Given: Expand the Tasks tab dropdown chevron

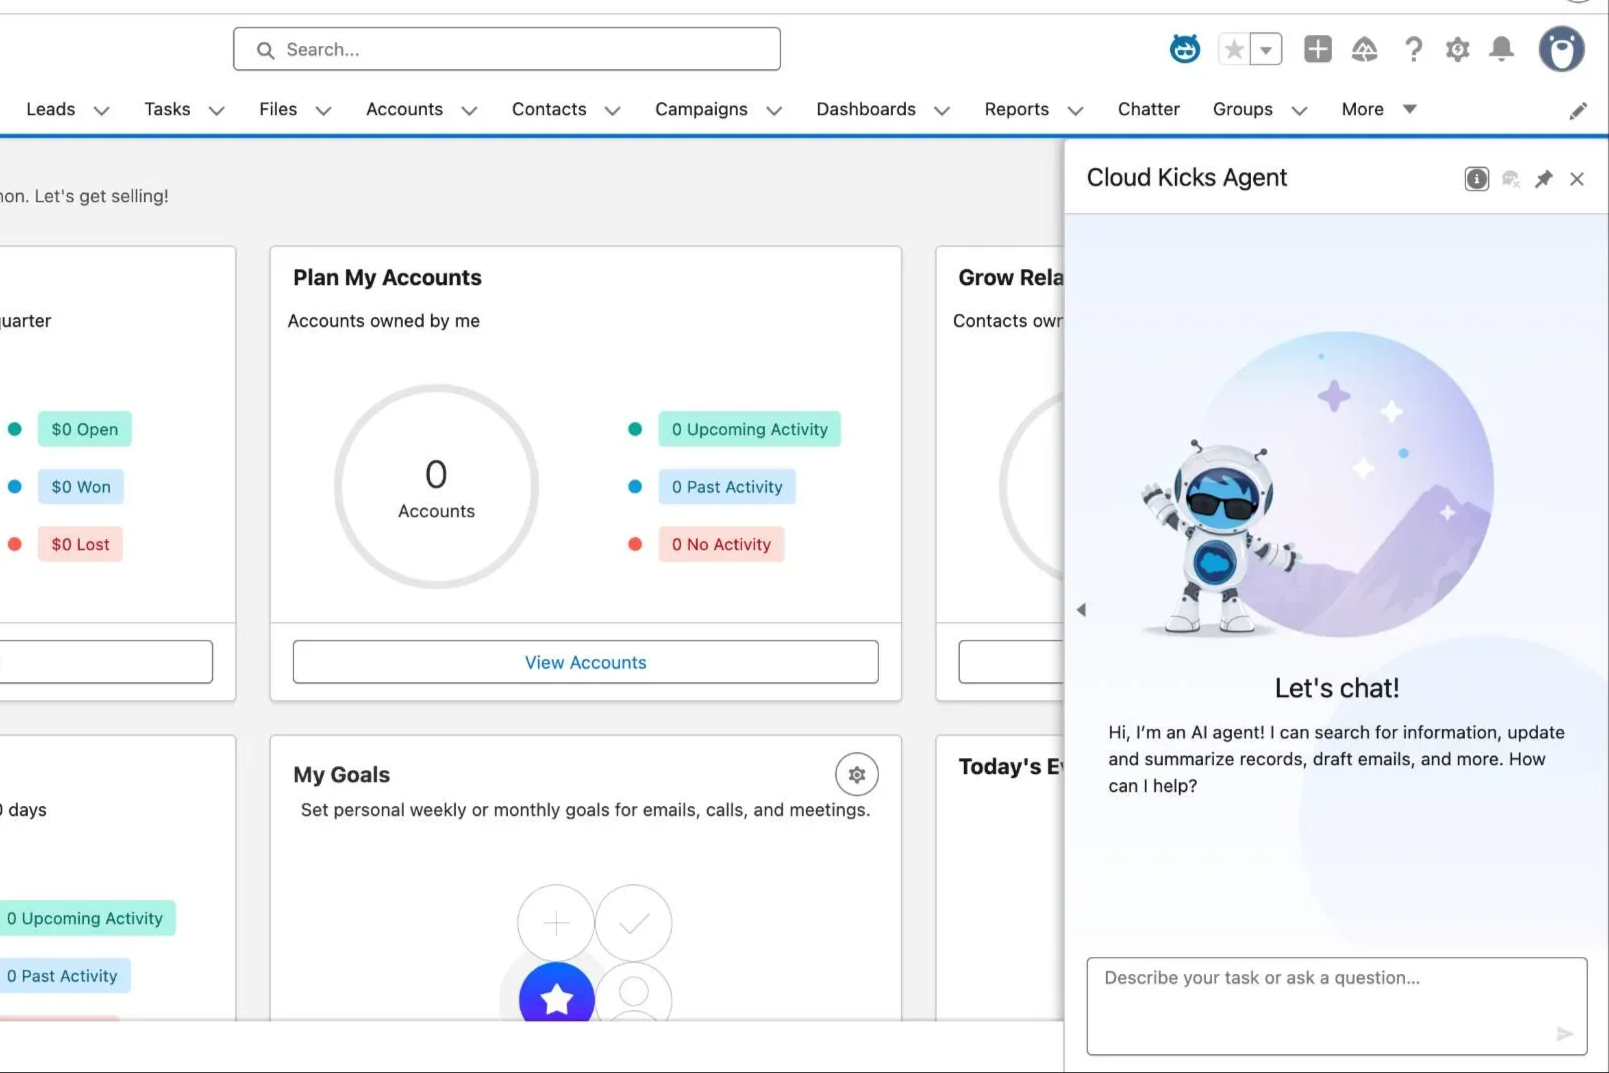Looking at the screenshot, I should pyautogui.click(x=216, y=110).
